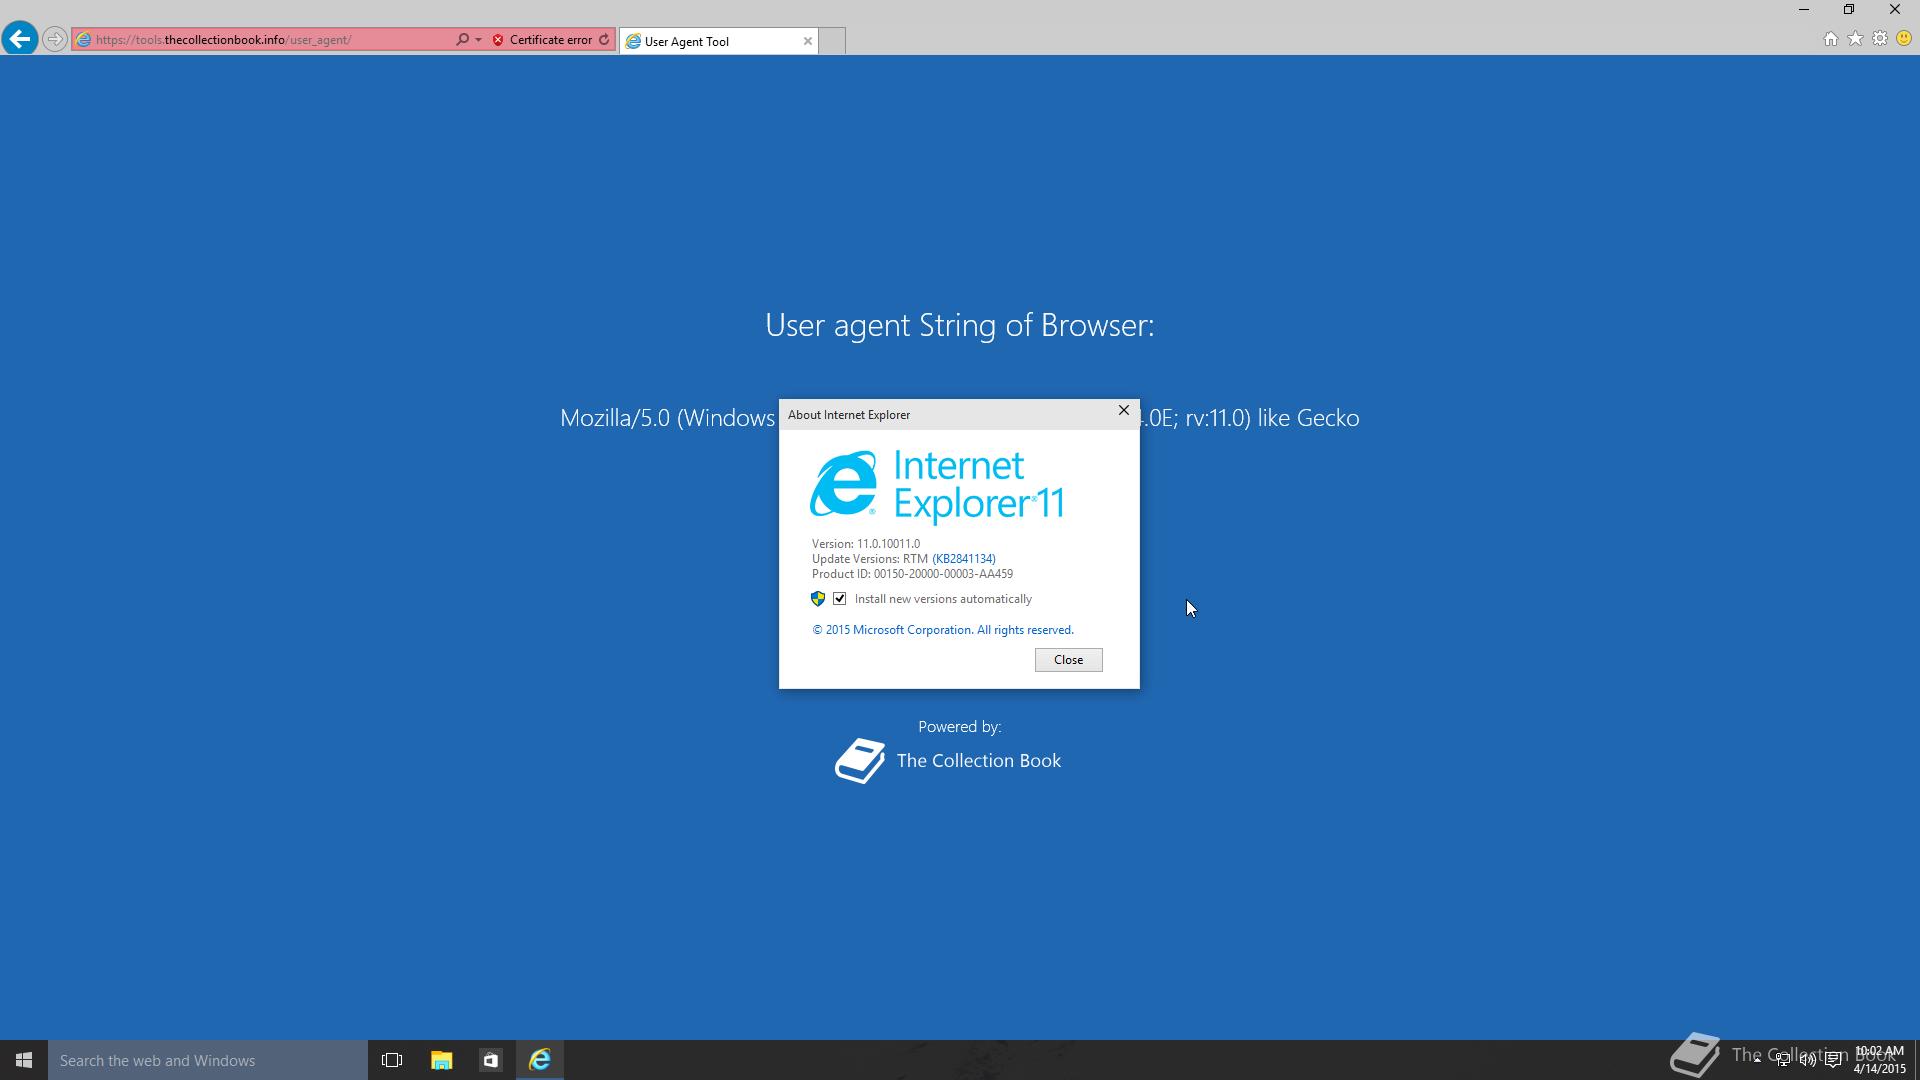Click the Refresh page icon
The height and width of the screenshot is (1080, 1920).
coord(604,40)
